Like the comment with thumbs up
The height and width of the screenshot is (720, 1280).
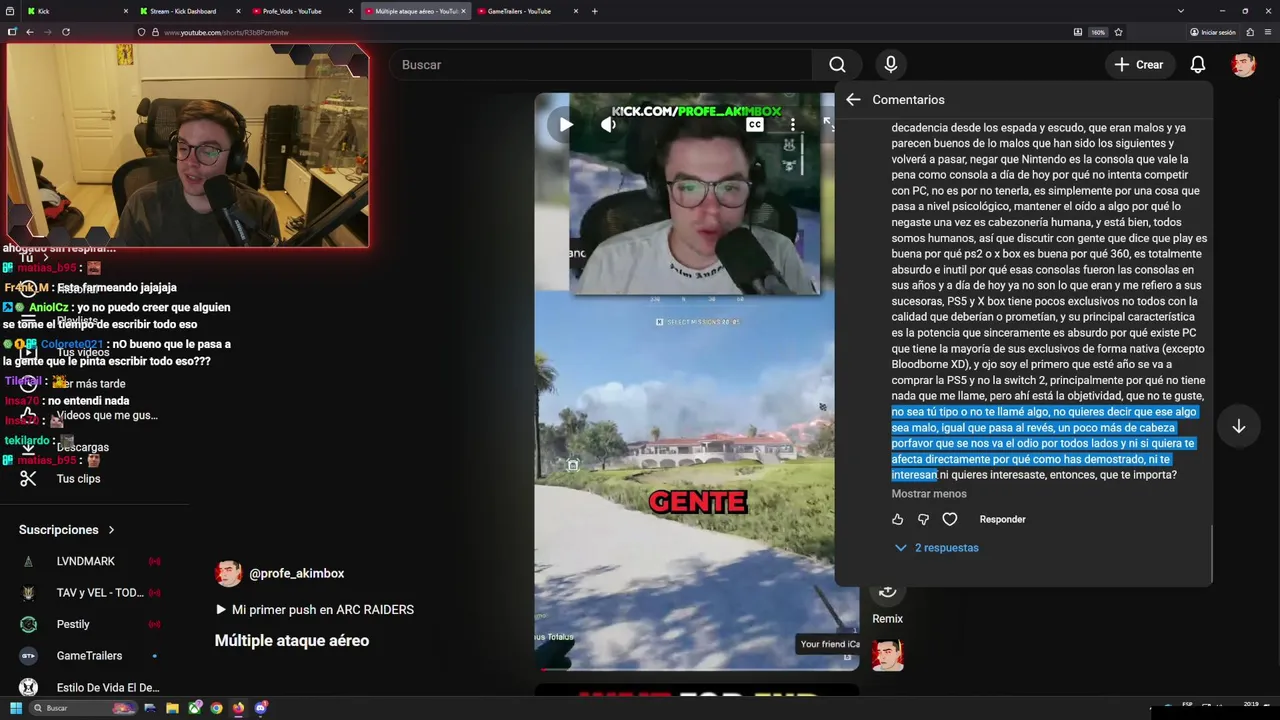coord(897,519)
